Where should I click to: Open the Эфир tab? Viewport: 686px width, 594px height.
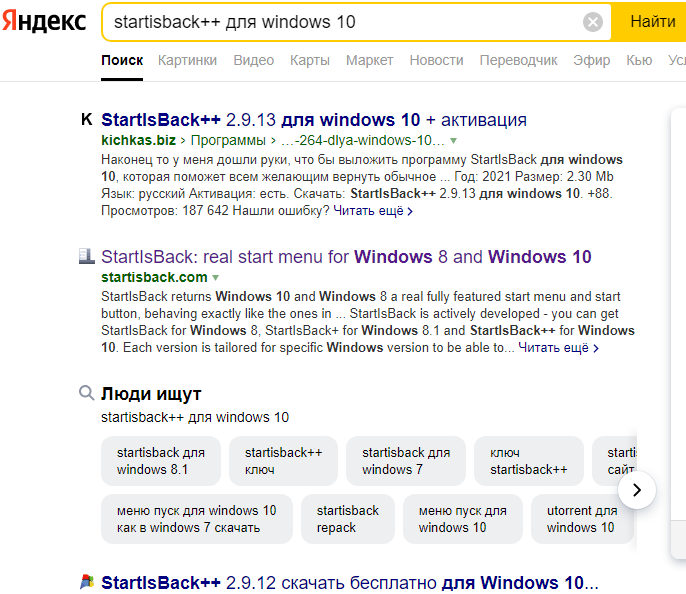pyautogui.click(x=592, y=60)
